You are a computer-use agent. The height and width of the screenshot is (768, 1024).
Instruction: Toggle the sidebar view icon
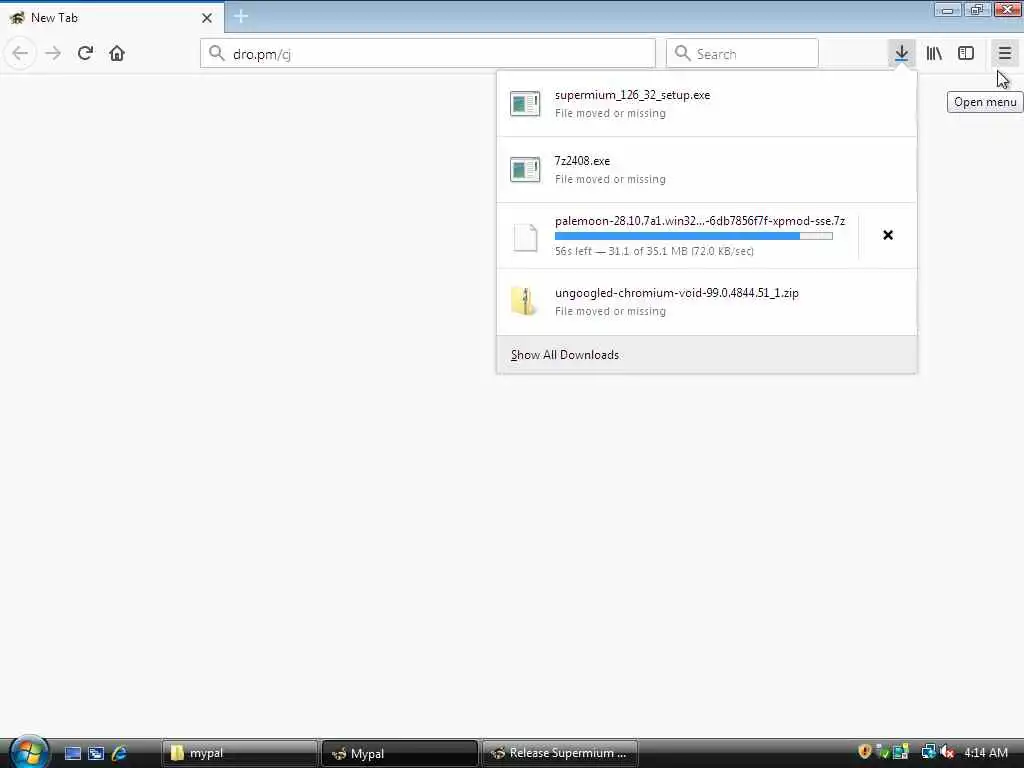[966, 54]
